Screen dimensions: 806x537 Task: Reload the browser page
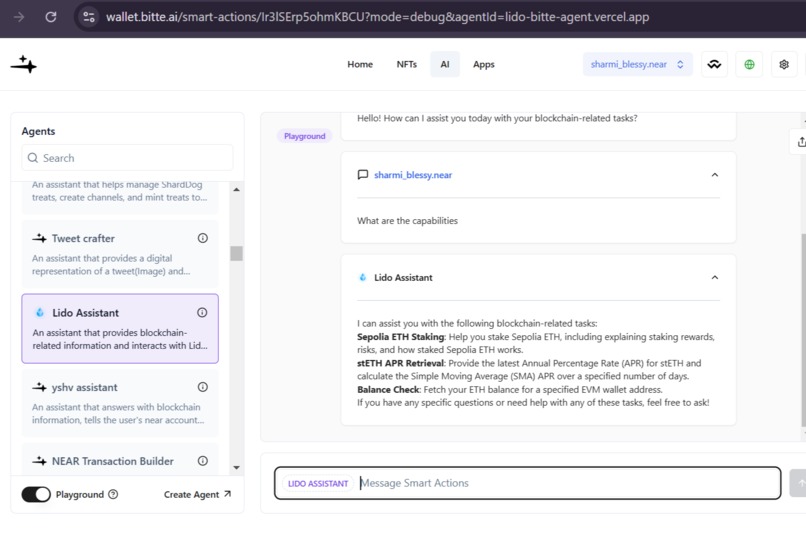50,17
